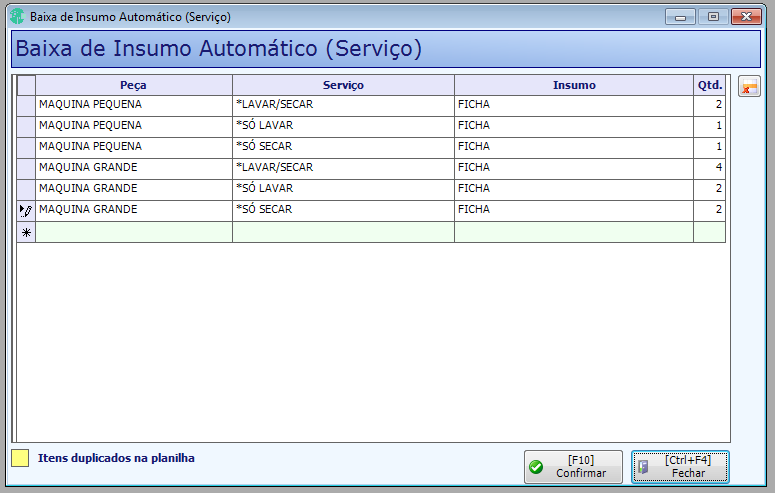775x493 pixels.
Task: Maximize the Baixa de Insumo window
Action: (x=713, y=16)
